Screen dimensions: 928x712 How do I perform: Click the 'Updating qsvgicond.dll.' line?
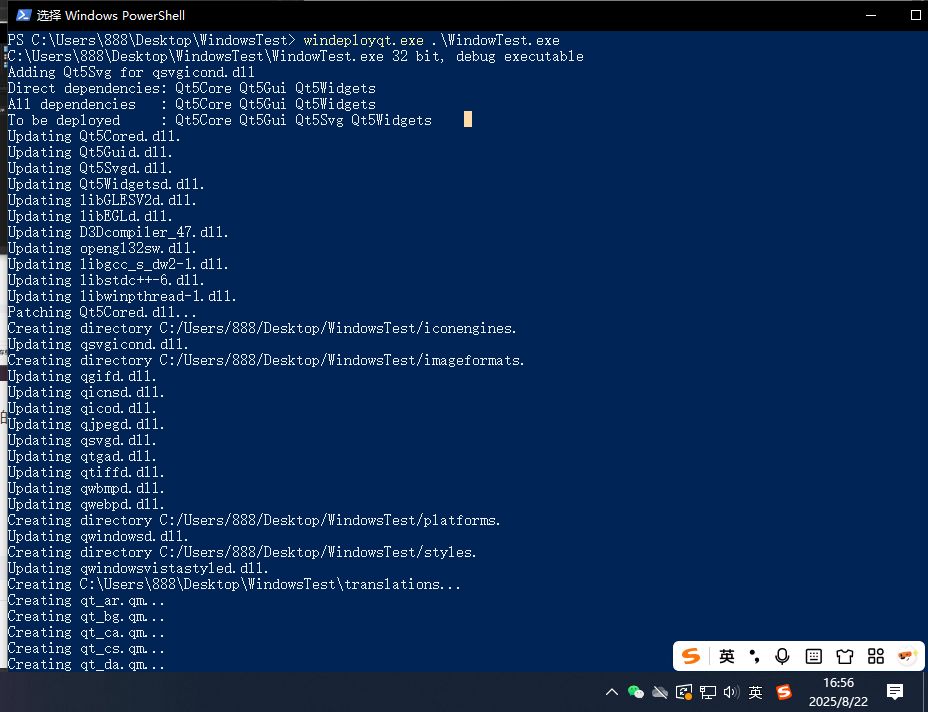pyautogui.click(x=98, y=344)
